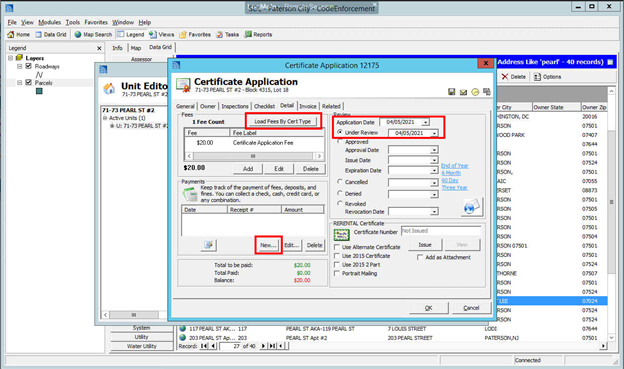Select the Cancelled radio button

pos(340,182)
